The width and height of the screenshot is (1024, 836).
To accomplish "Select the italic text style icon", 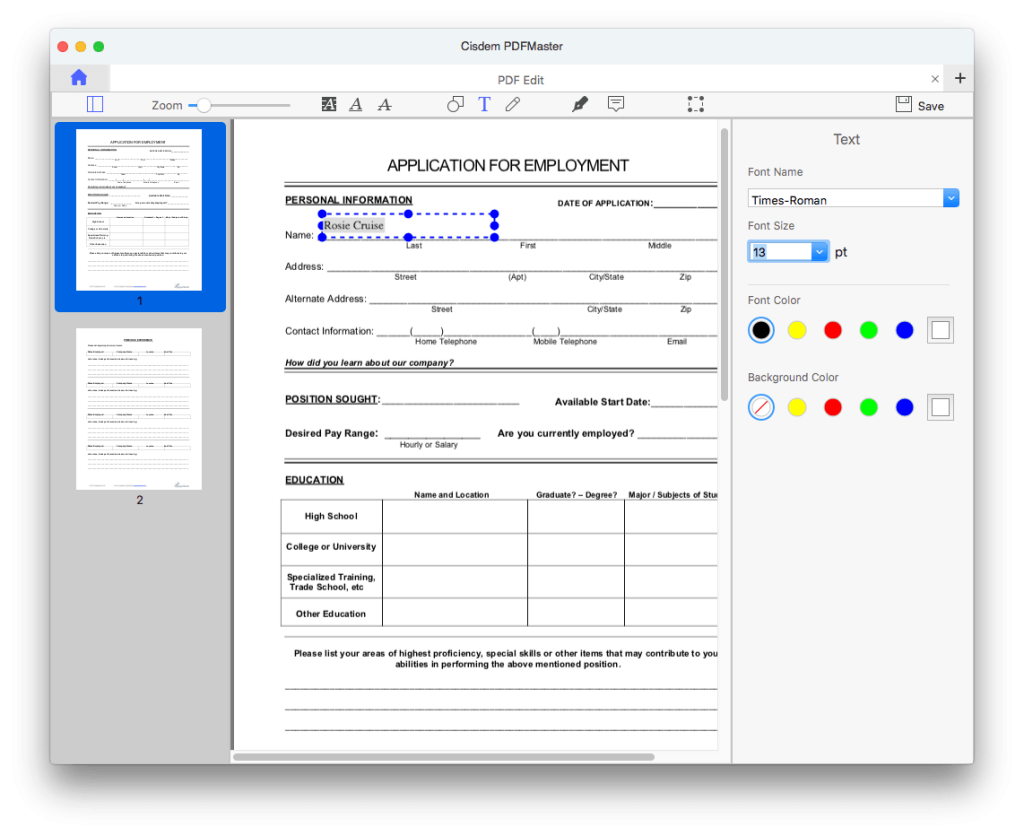I will point(355,104).
